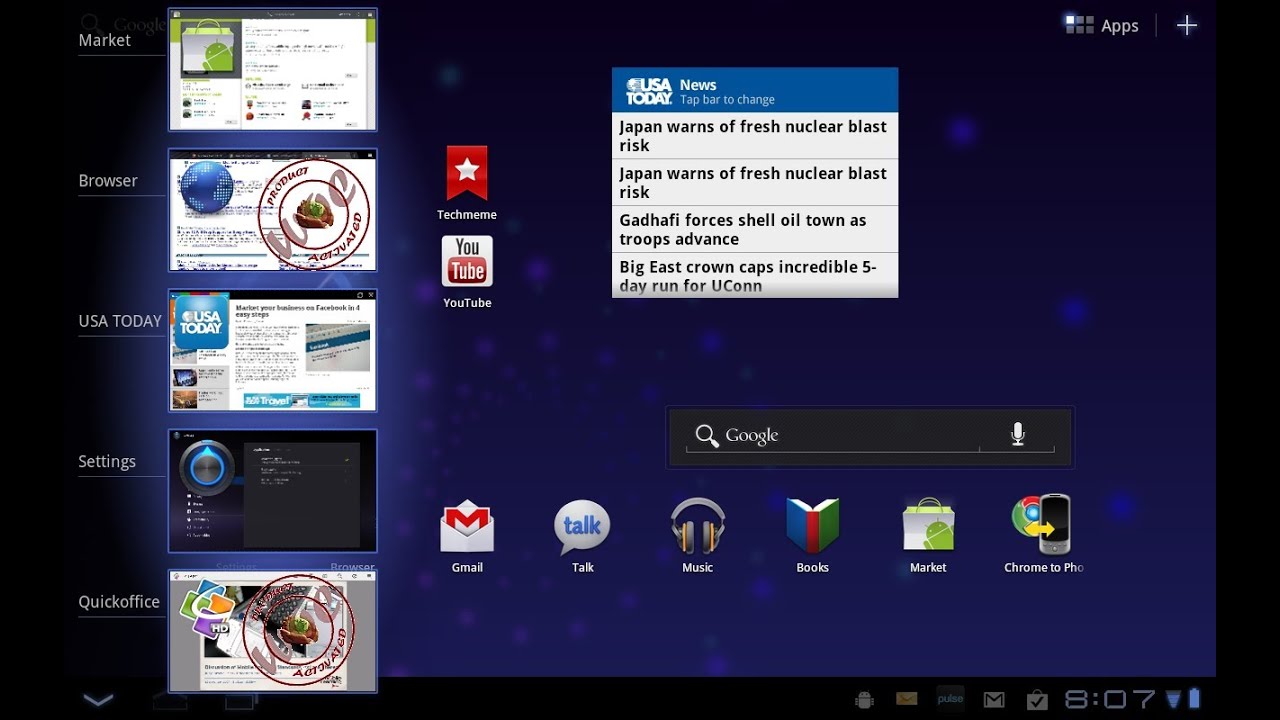Select the Market label in recents
The image size is (1280, 720).
click(105, 40)
